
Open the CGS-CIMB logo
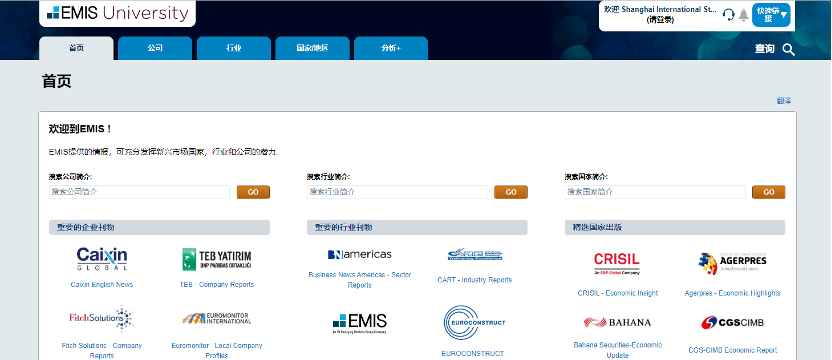tap(732, 322)
